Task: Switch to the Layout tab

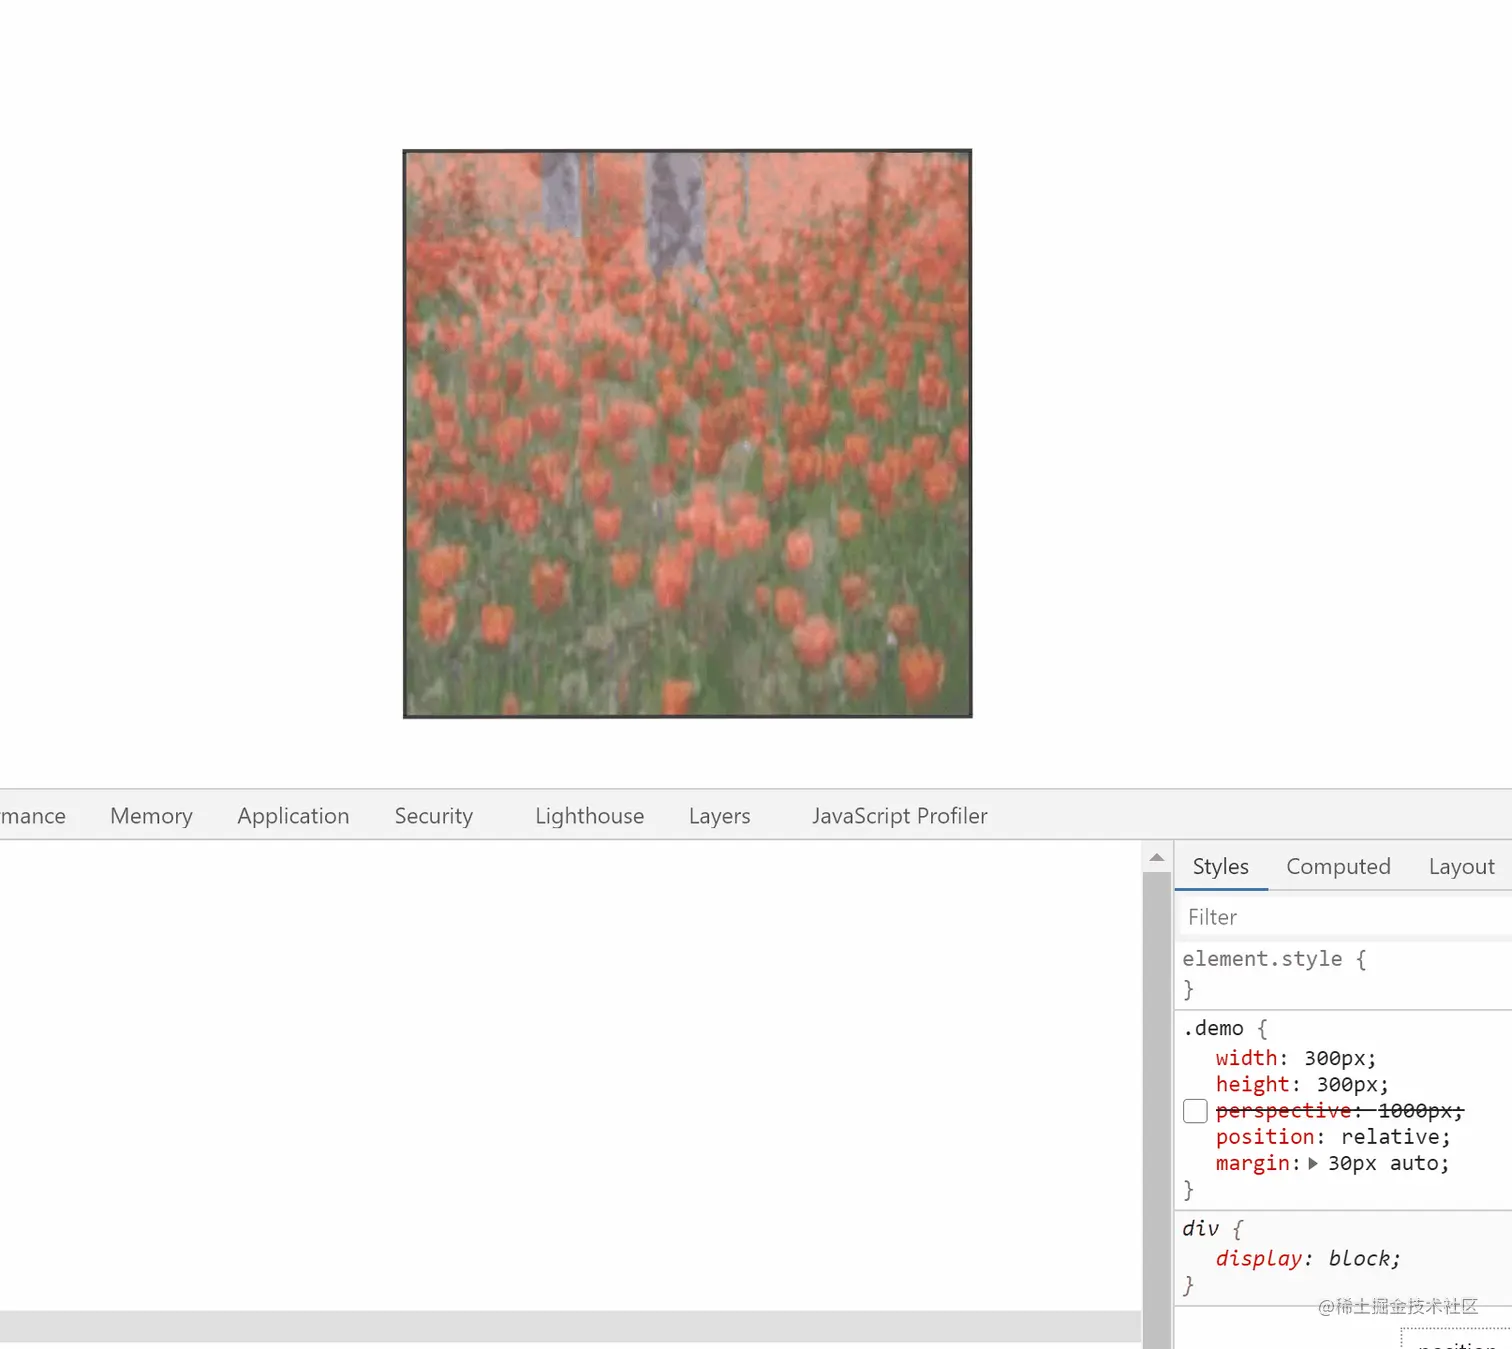Action: point(1461,867)
